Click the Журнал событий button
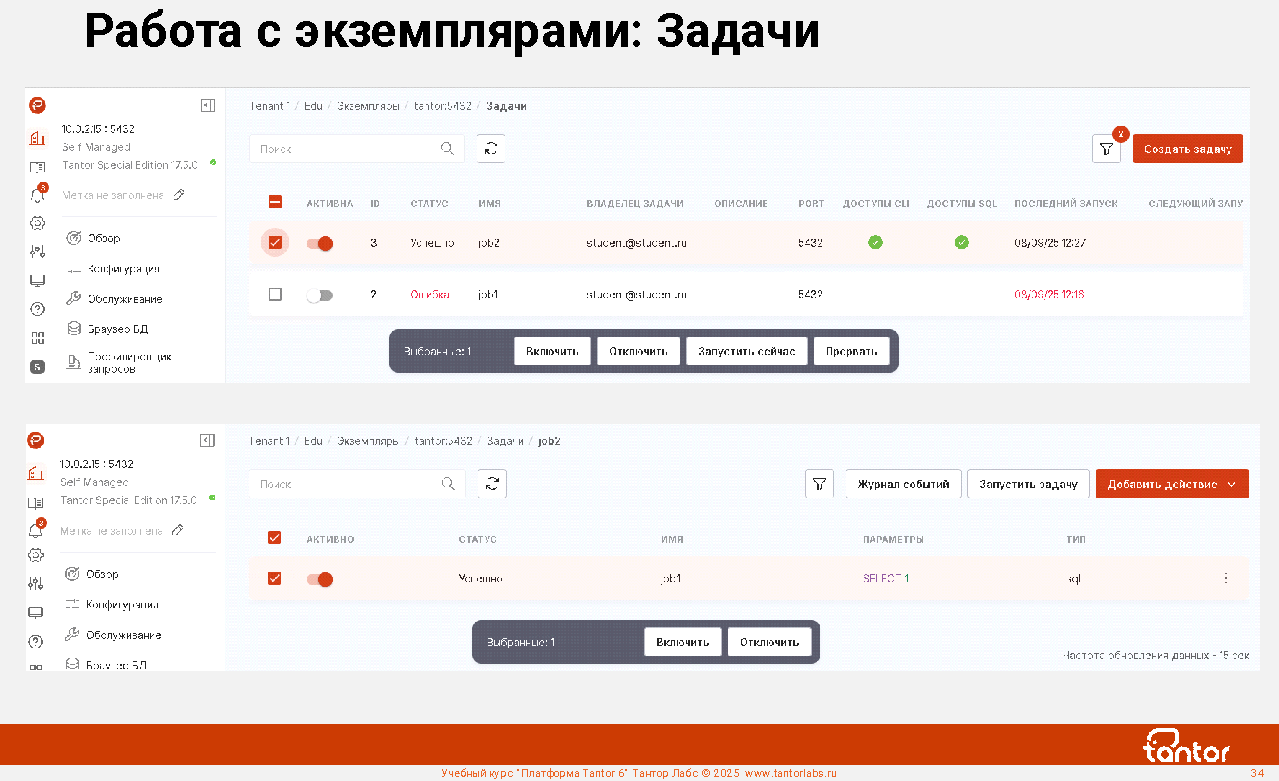Image resolution: width=1279 pixels, height=781 pixels. click(903, 484)
